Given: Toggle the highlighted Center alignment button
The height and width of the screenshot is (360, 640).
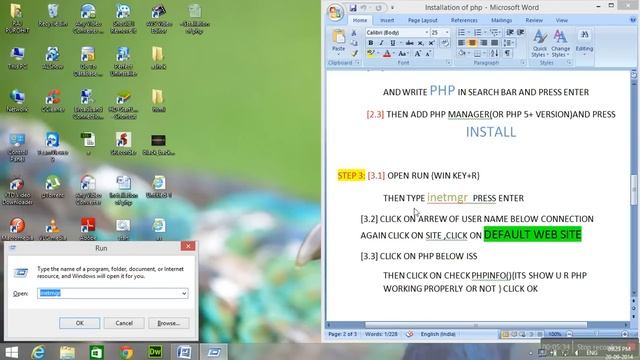Looking at the screenshot, I should click(472, 43).
